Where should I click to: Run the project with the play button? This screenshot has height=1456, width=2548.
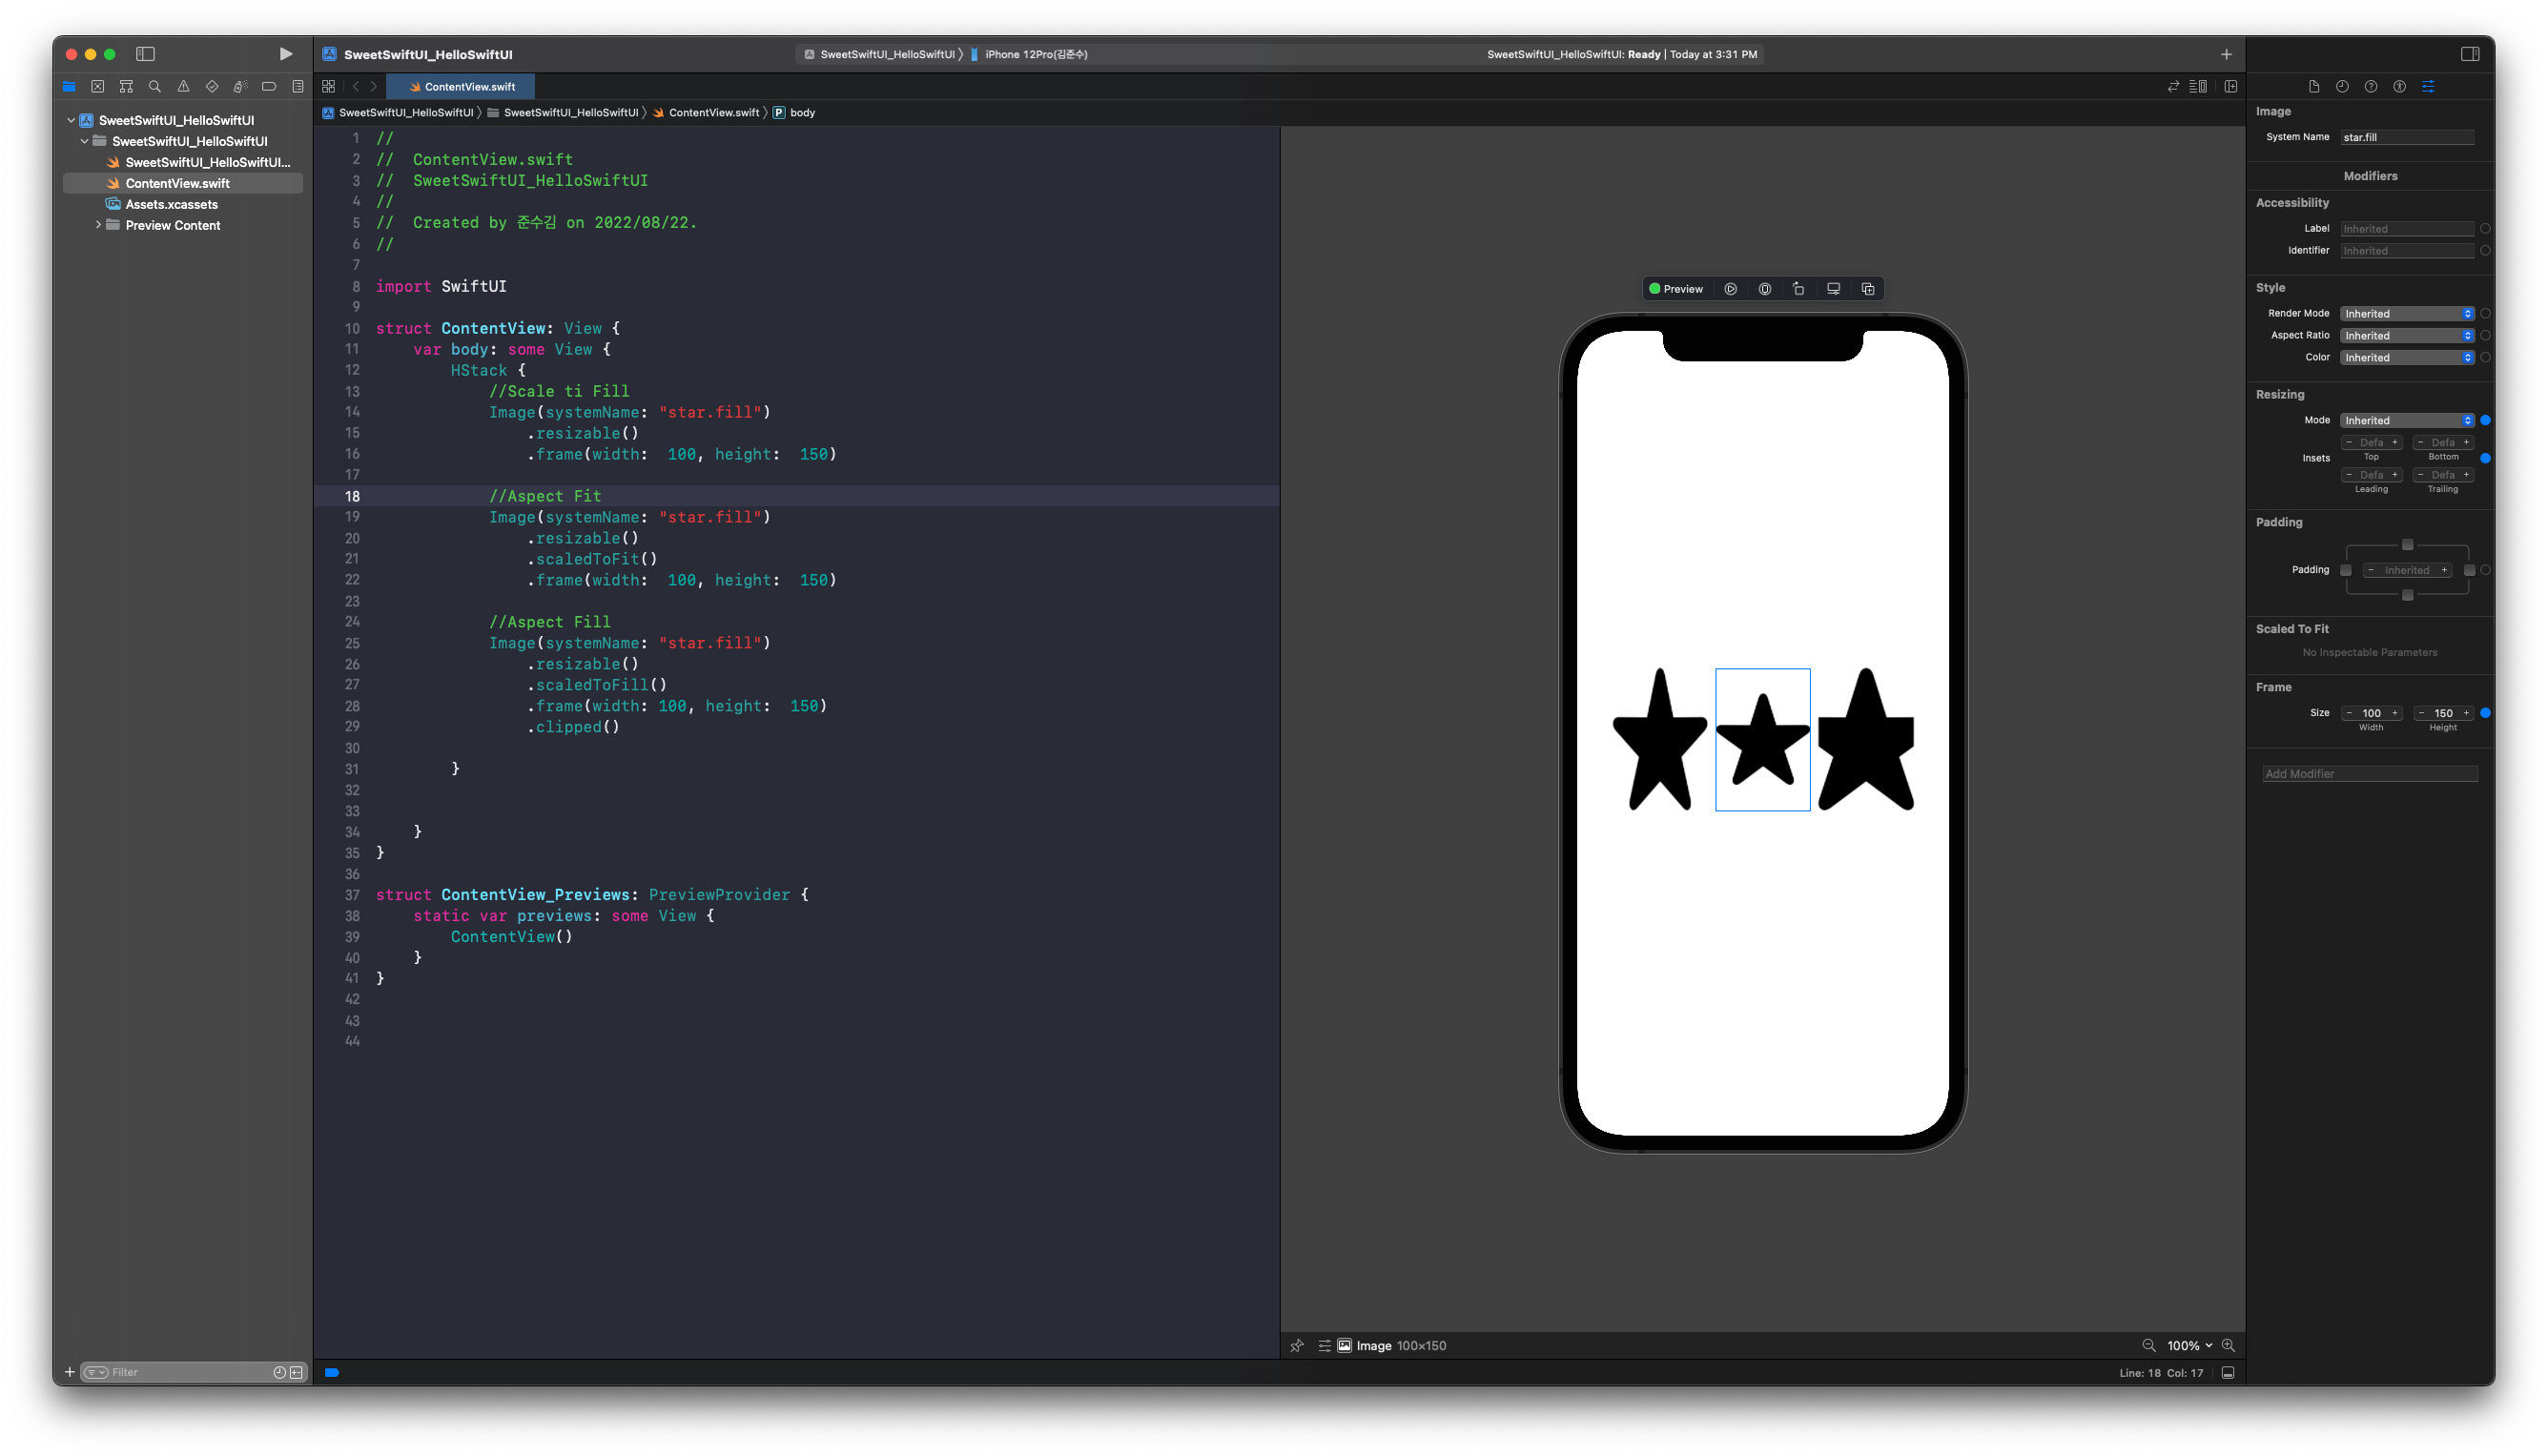pyautogui.click(x=285, y=54)
